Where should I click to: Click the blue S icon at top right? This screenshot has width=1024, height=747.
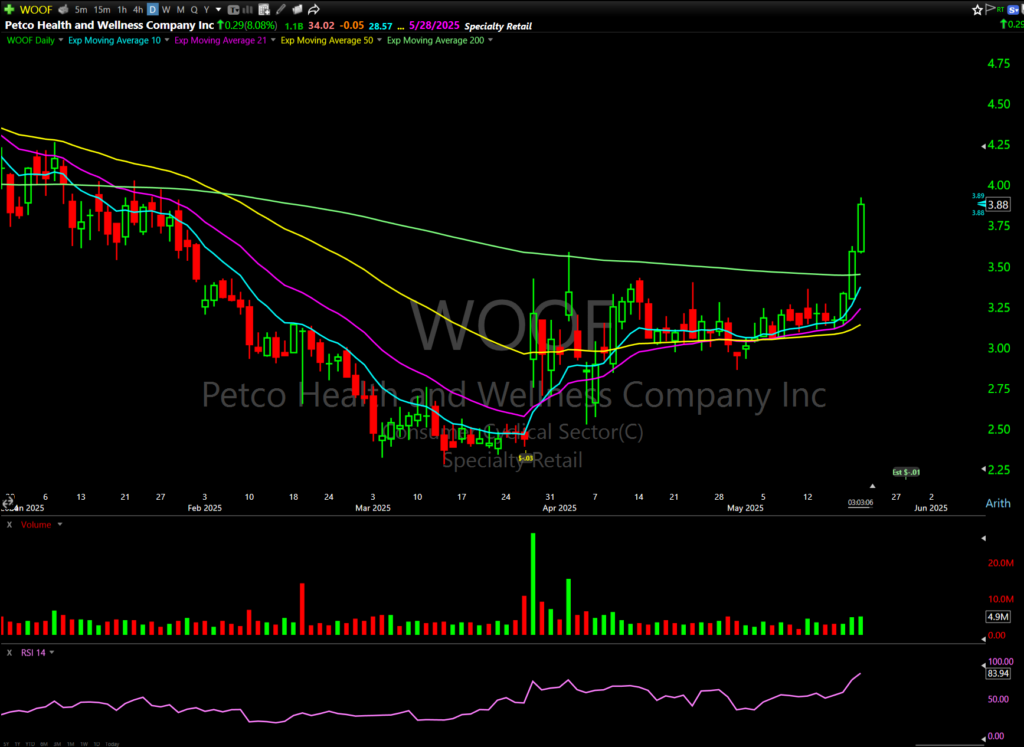point(1014,9)
